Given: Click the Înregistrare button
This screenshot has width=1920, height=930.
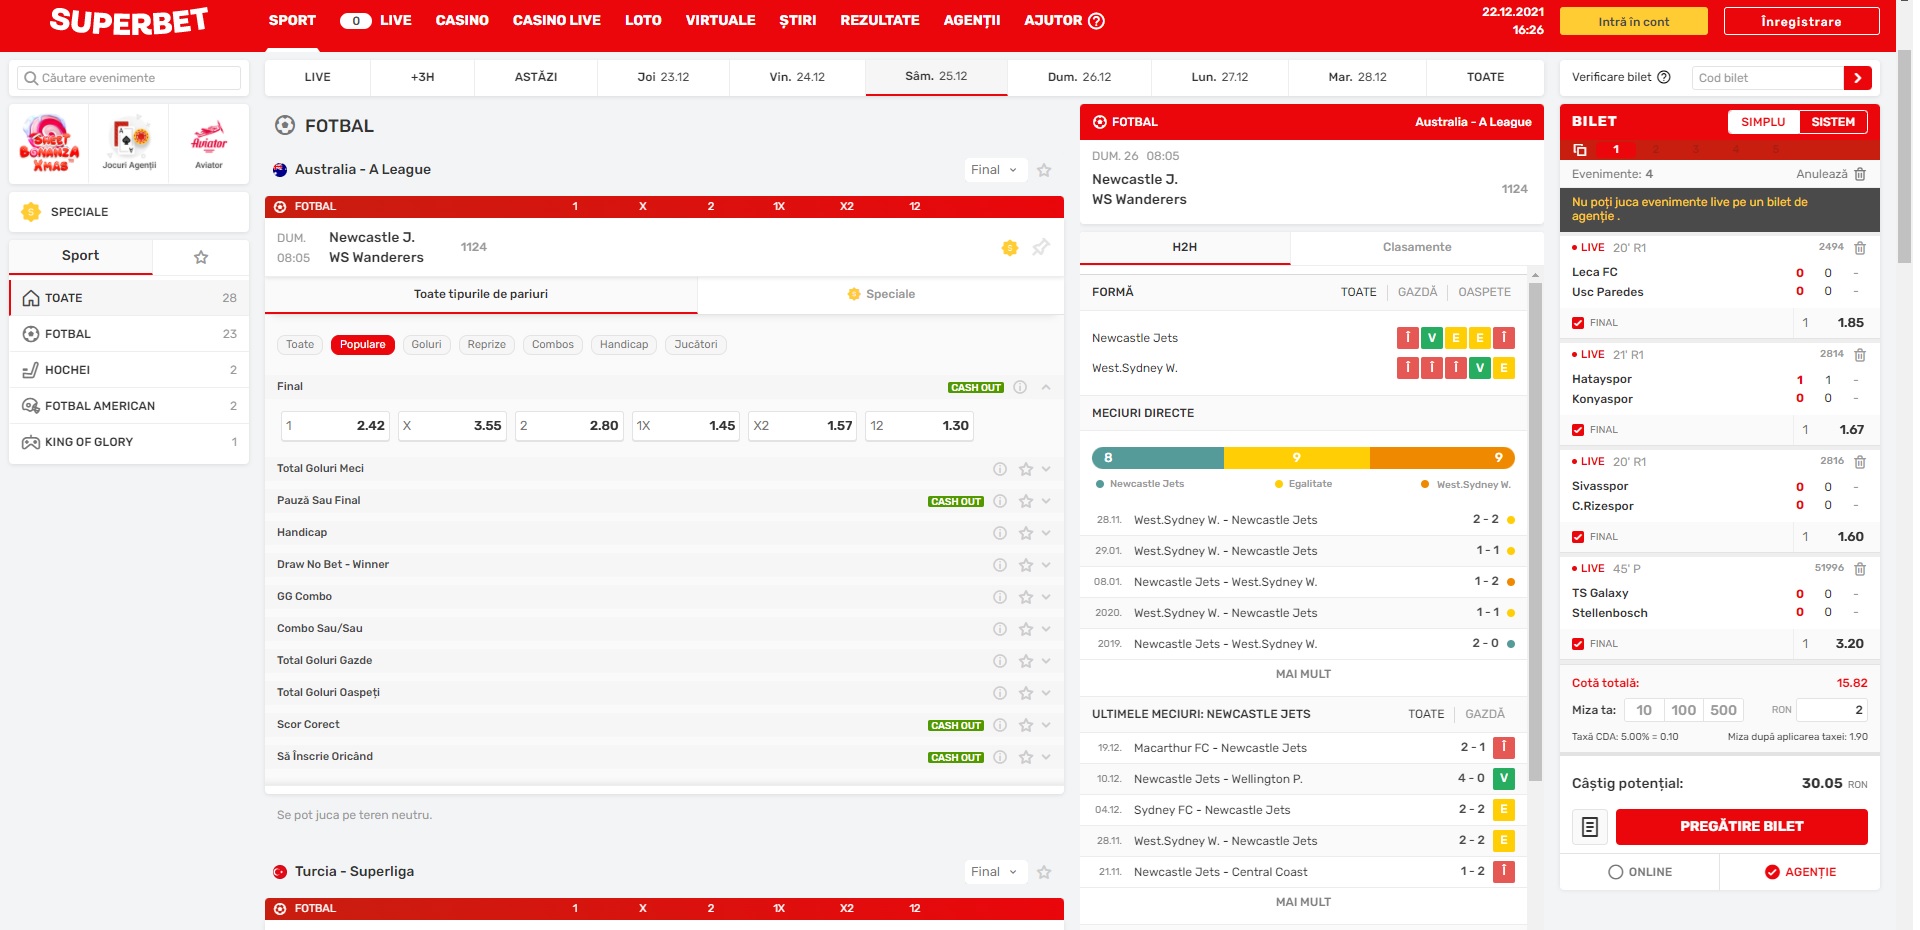Looking at the screenshot, I should pyautogui.click(x=1801, y=22).
